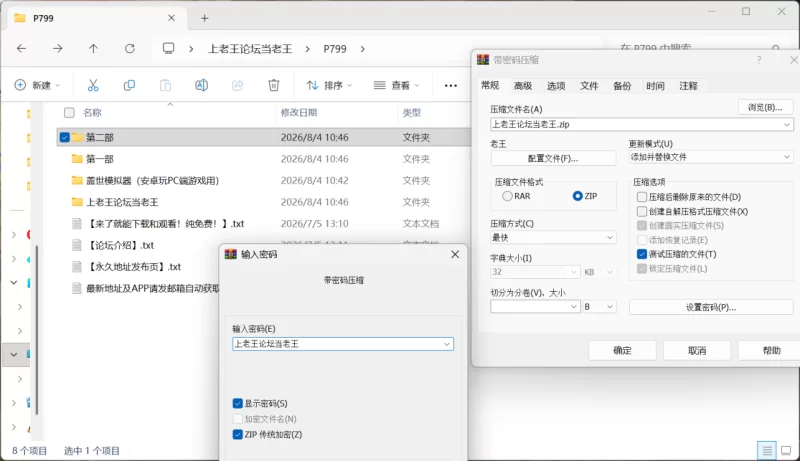
Task: Click the This PC monitor icon in address bar
Action: point(168,48)
